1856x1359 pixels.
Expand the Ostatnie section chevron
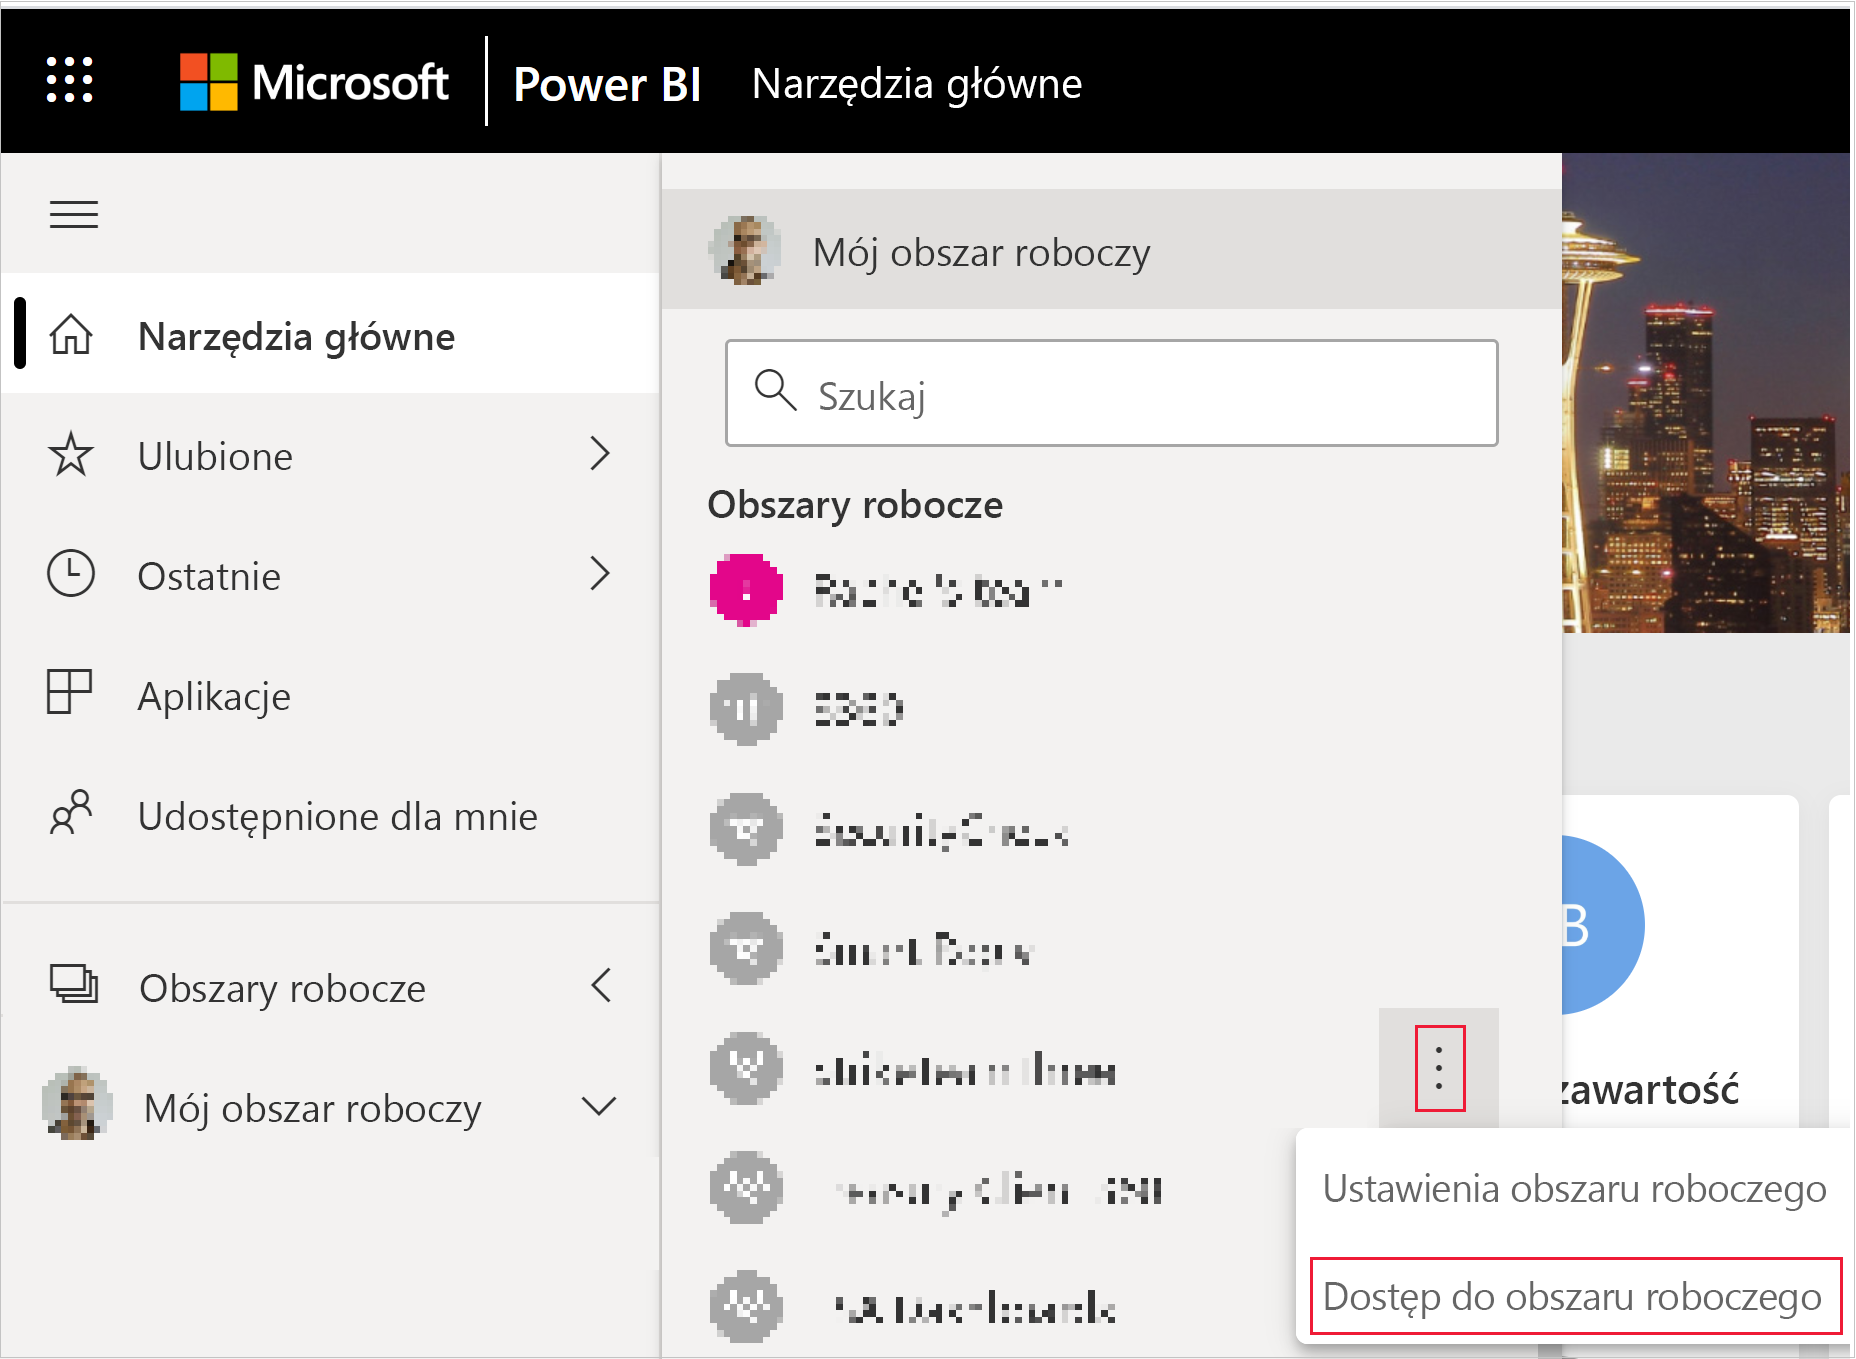tap(601, 574)
